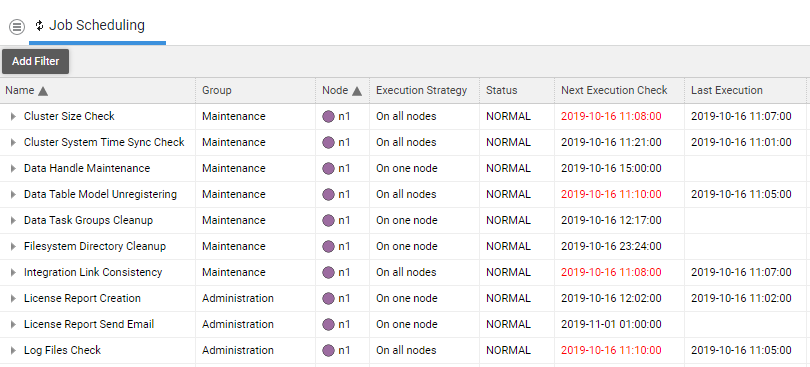
Task: Click red next check time of Log Files Check
Action: (611, 350)
